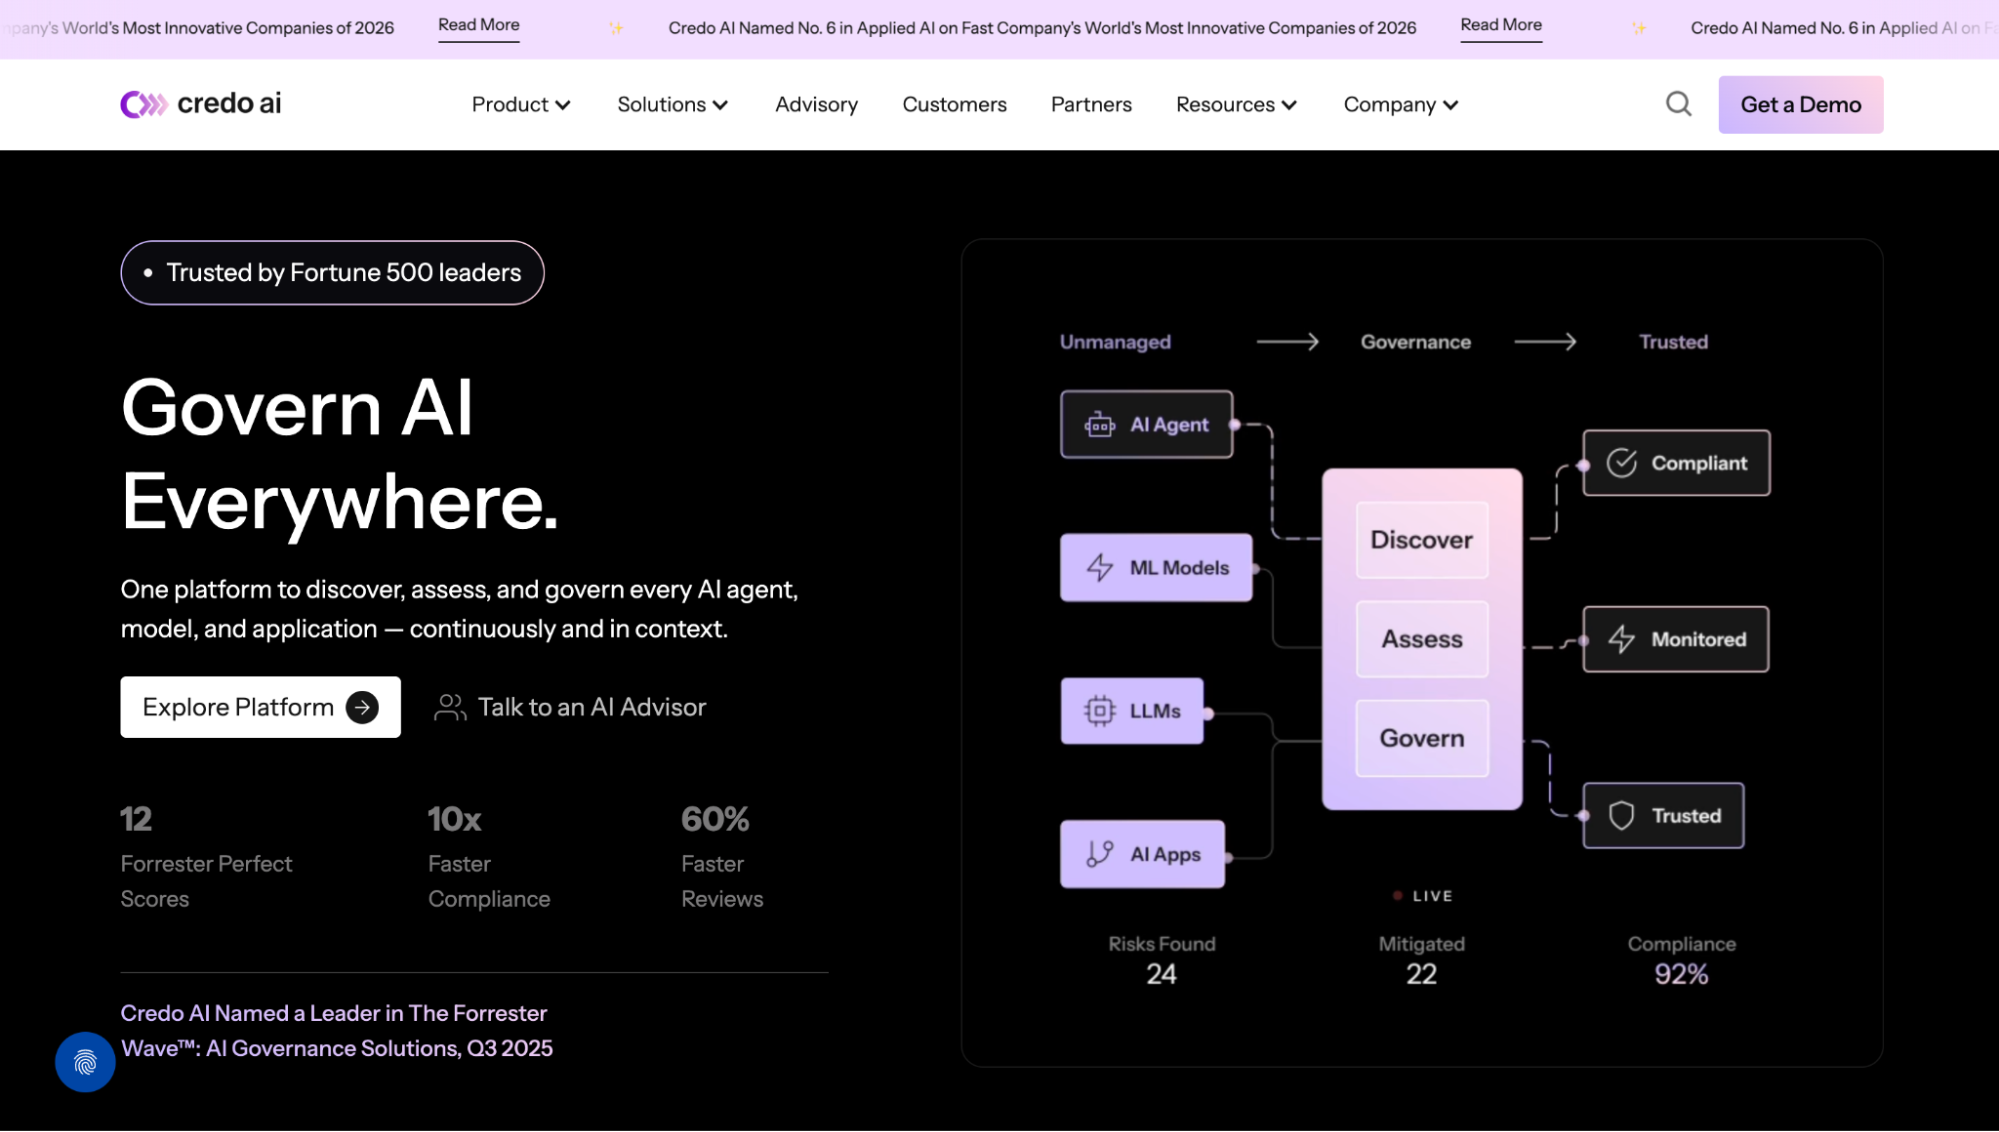
Task: Click the Credo AI logo
Action: tap(200, 104)
